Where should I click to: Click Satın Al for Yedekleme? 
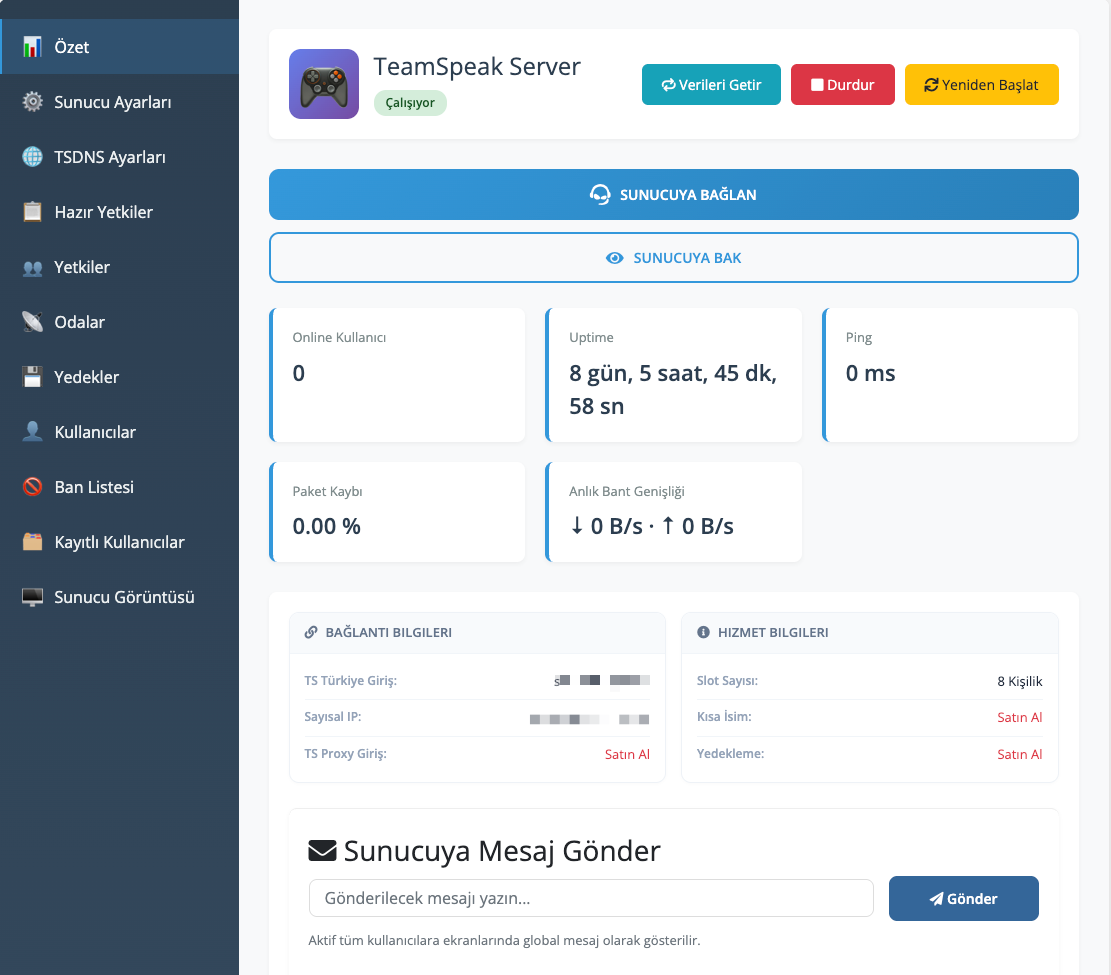coord(1020,754)
